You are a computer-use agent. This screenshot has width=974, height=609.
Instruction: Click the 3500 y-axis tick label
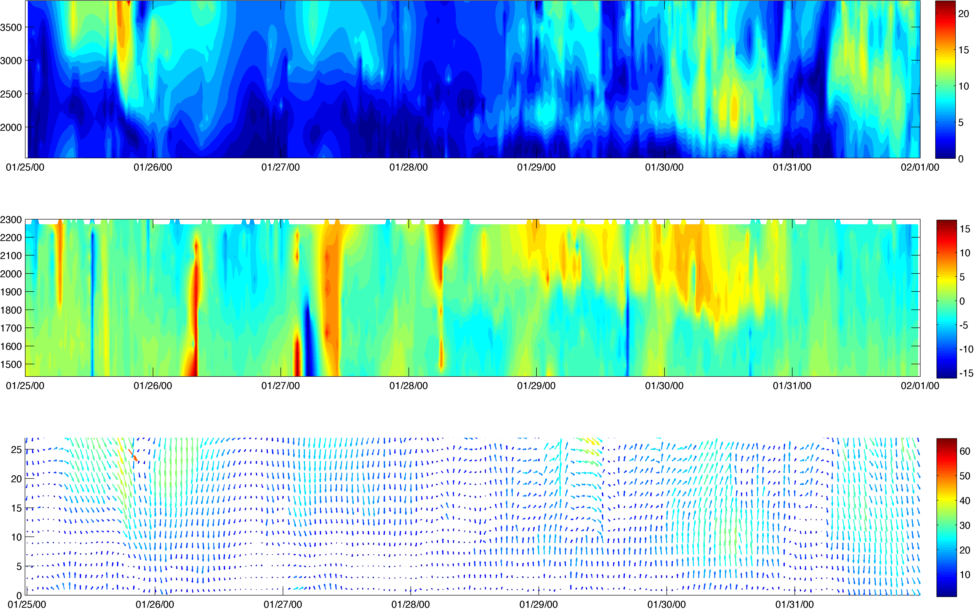(x=12, y=27)
